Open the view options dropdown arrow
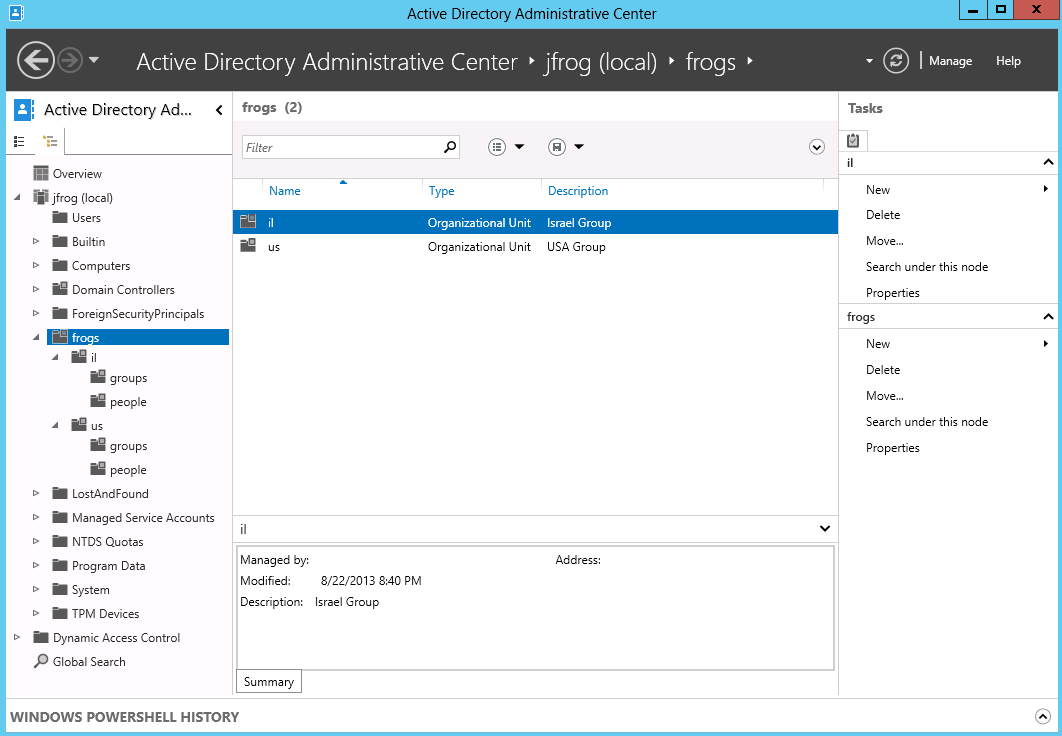 (519, 147)
